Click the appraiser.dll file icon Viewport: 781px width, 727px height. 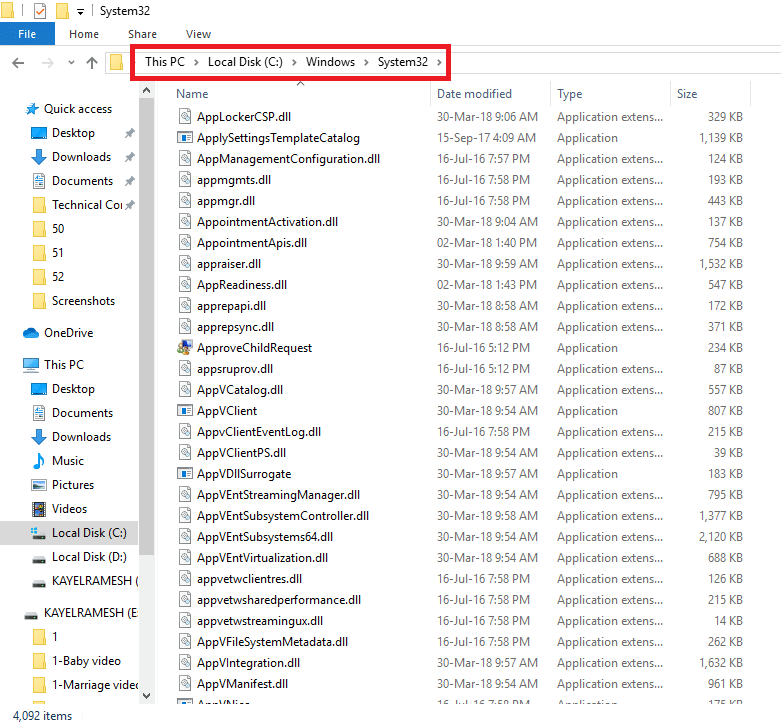pos(185,263)
